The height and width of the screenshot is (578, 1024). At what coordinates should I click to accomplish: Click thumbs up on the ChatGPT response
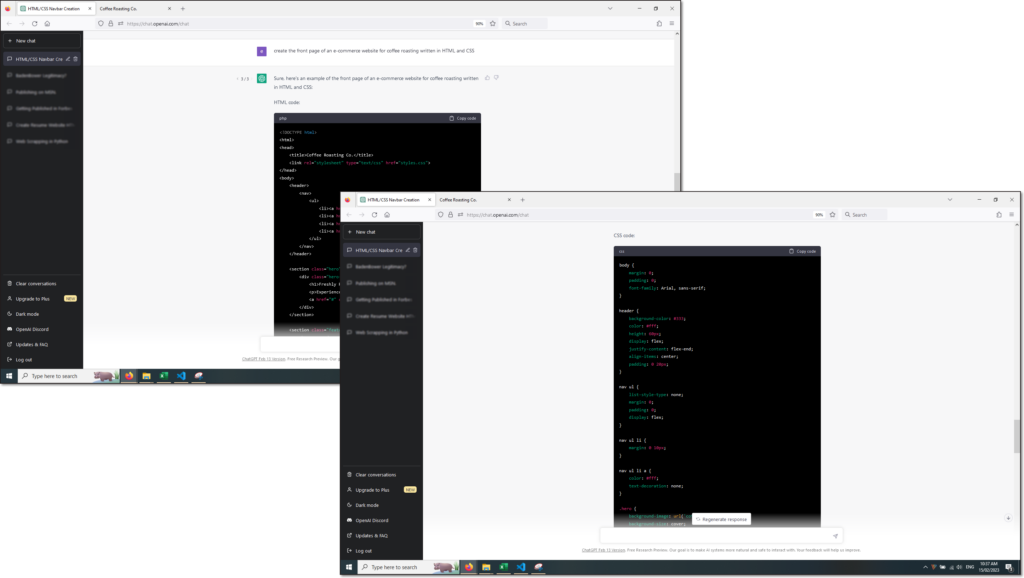pos(487,78)
